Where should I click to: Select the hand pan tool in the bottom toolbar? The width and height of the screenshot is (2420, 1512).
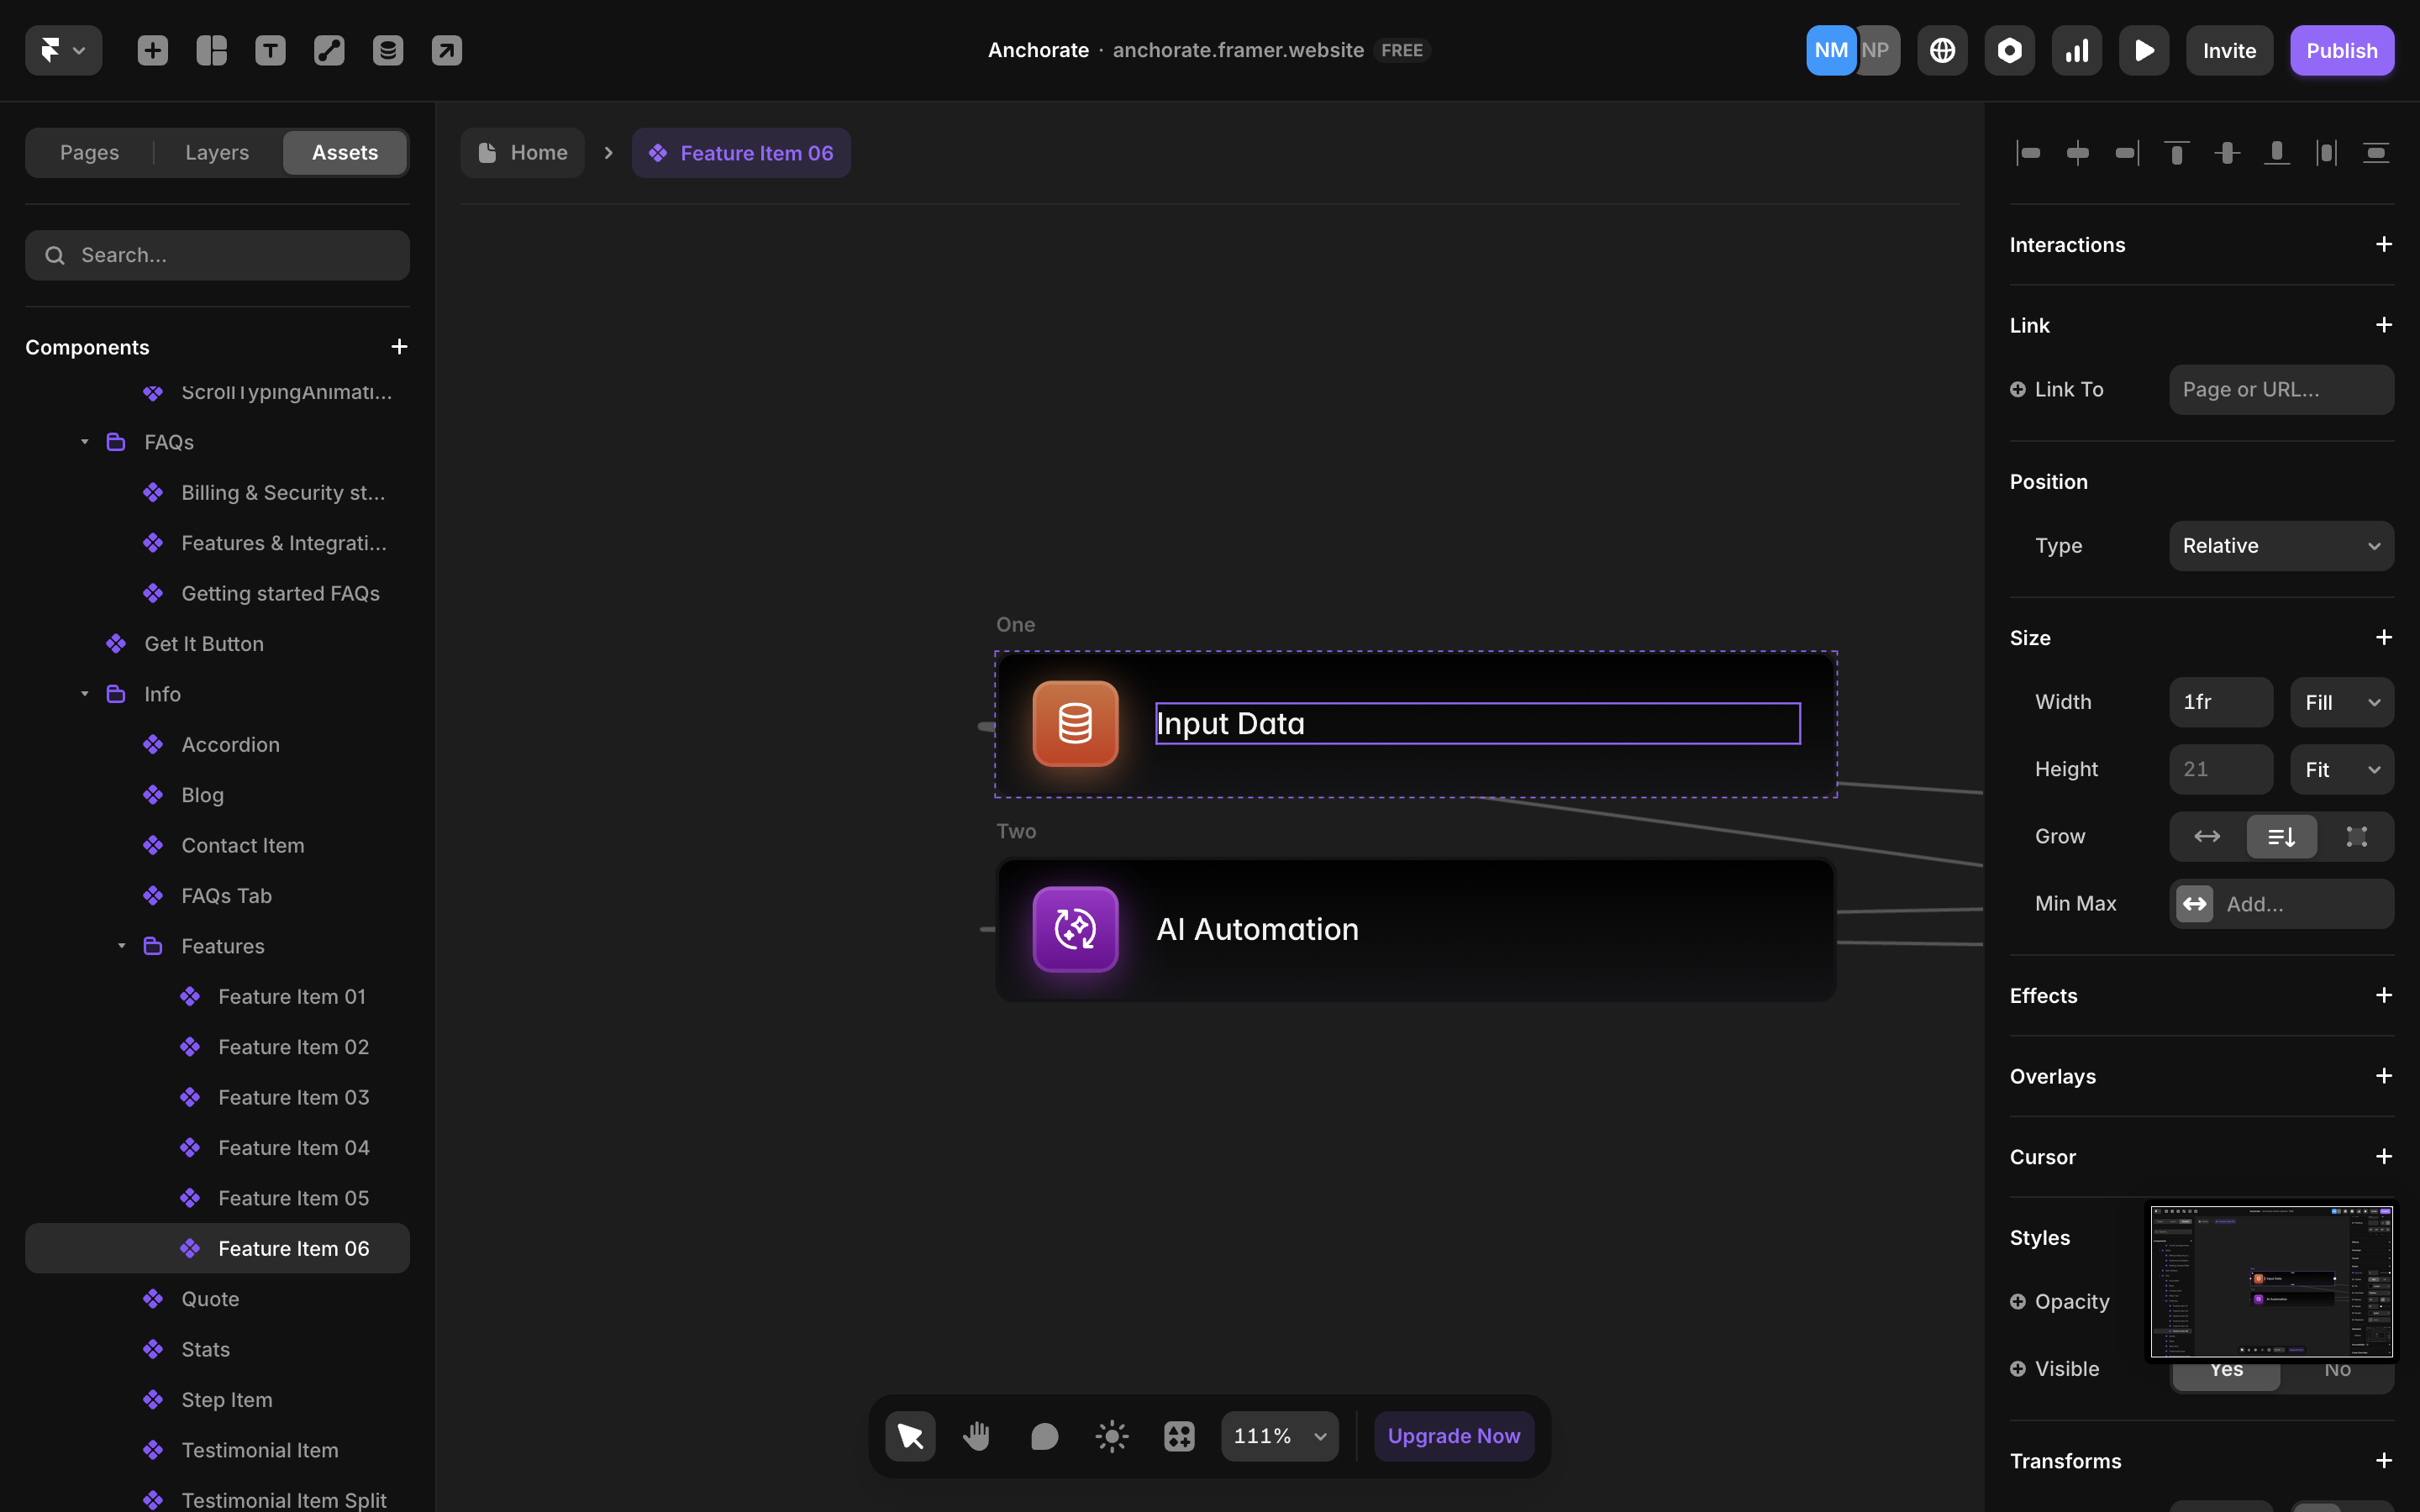coord(977,1435)
